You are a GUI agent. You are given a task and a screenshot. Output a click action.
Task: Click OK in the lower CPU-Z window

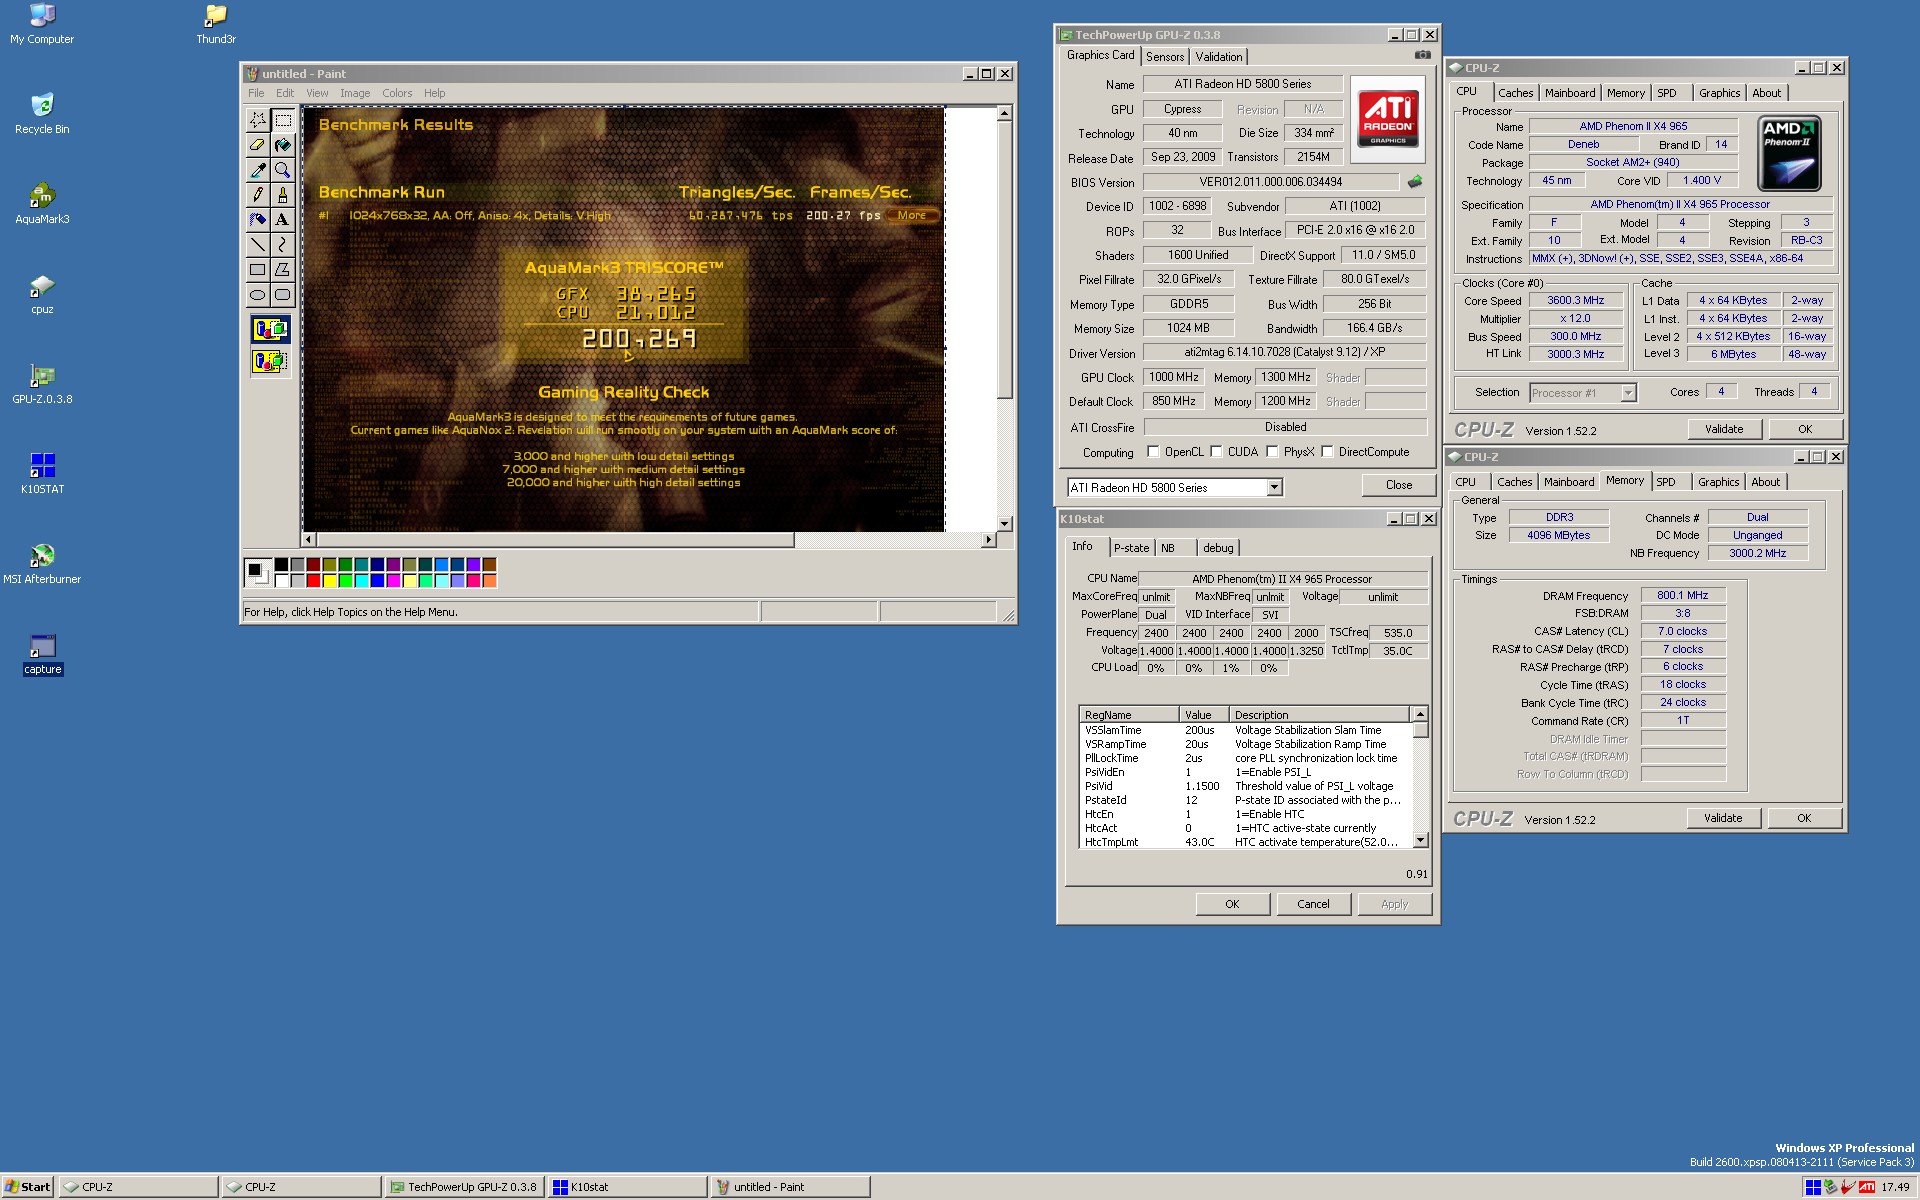click(1804, 818)
